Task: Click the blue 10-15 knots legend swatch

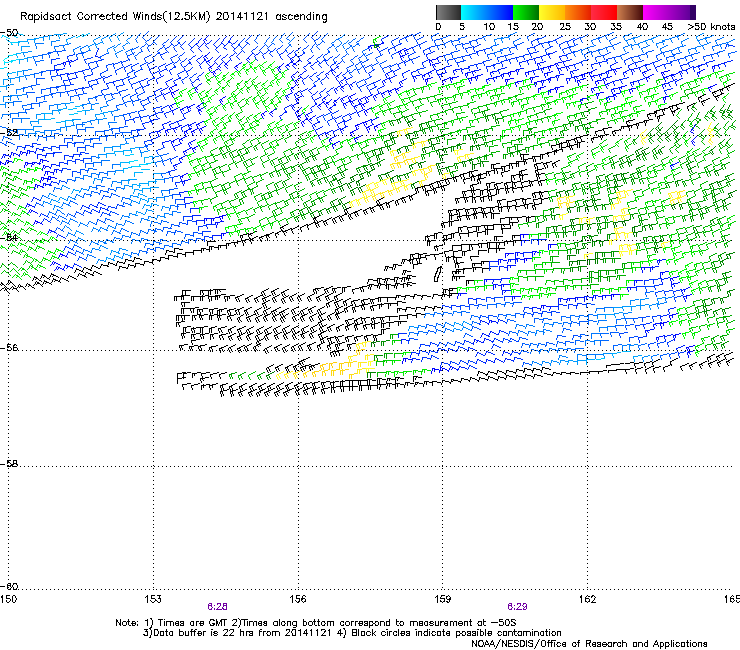Action: point(500,12)
